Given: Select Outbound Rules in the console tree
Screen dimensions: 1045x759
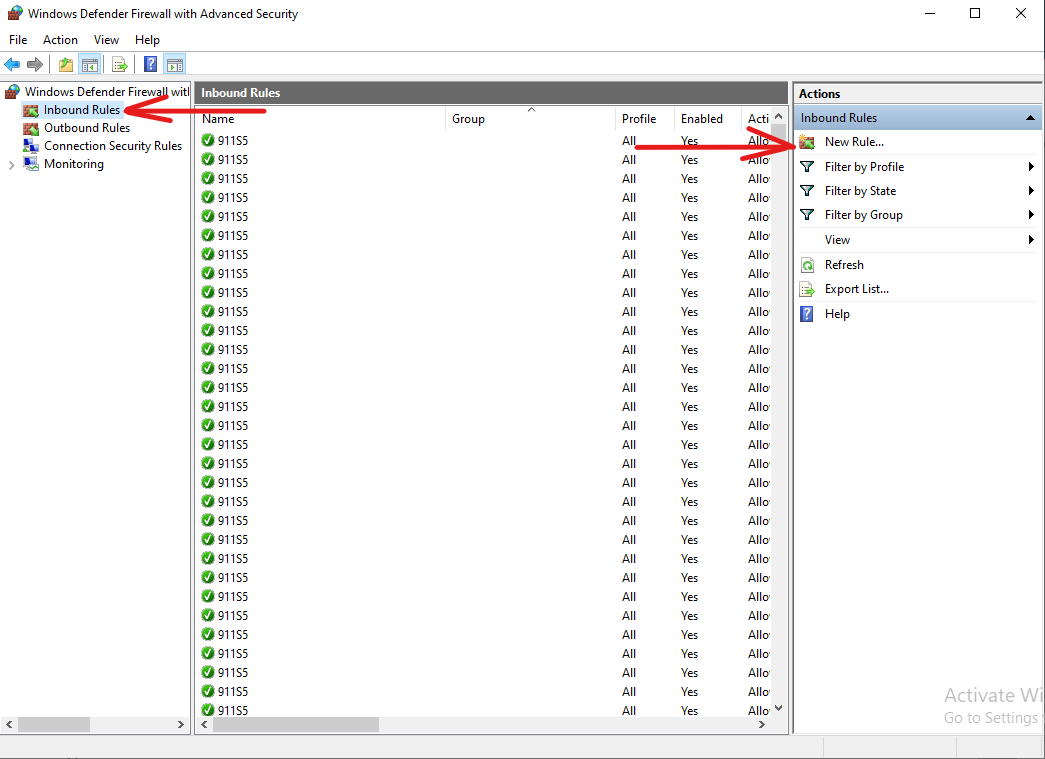Looking at the screenshot, I should [x=87, y=128].
